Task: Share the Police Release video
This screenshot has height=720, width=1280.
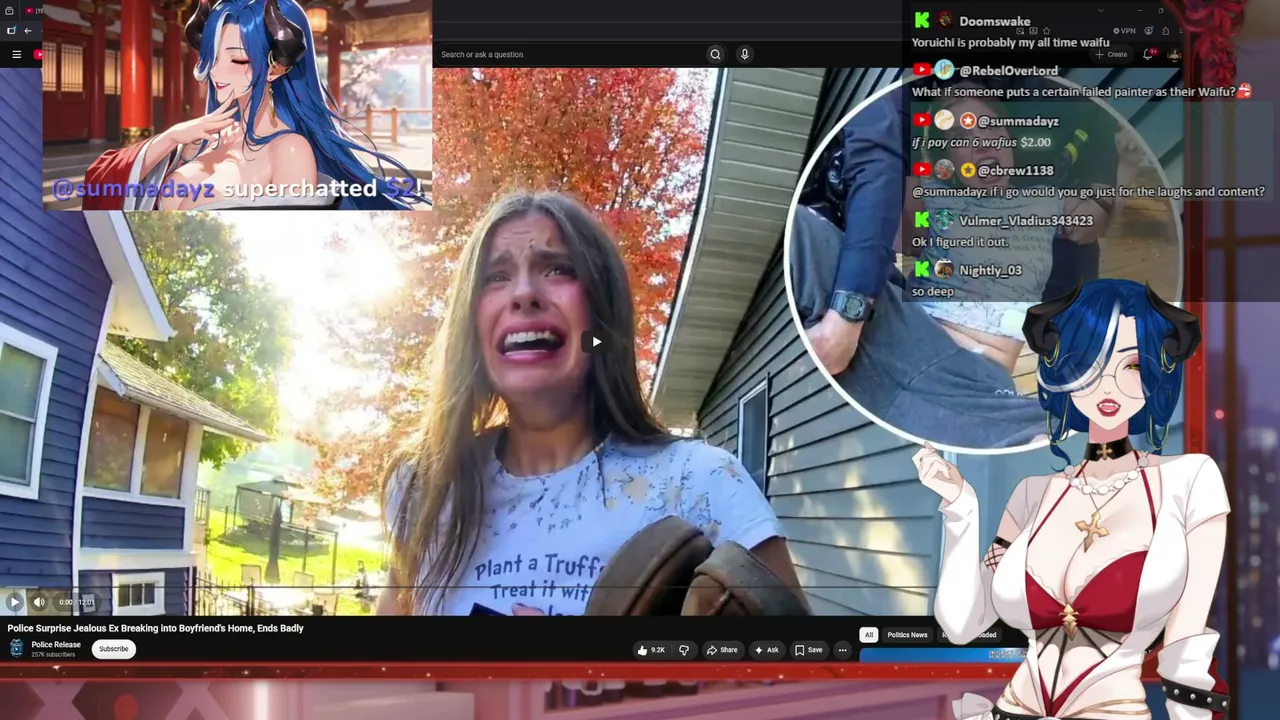Action: 722,650
